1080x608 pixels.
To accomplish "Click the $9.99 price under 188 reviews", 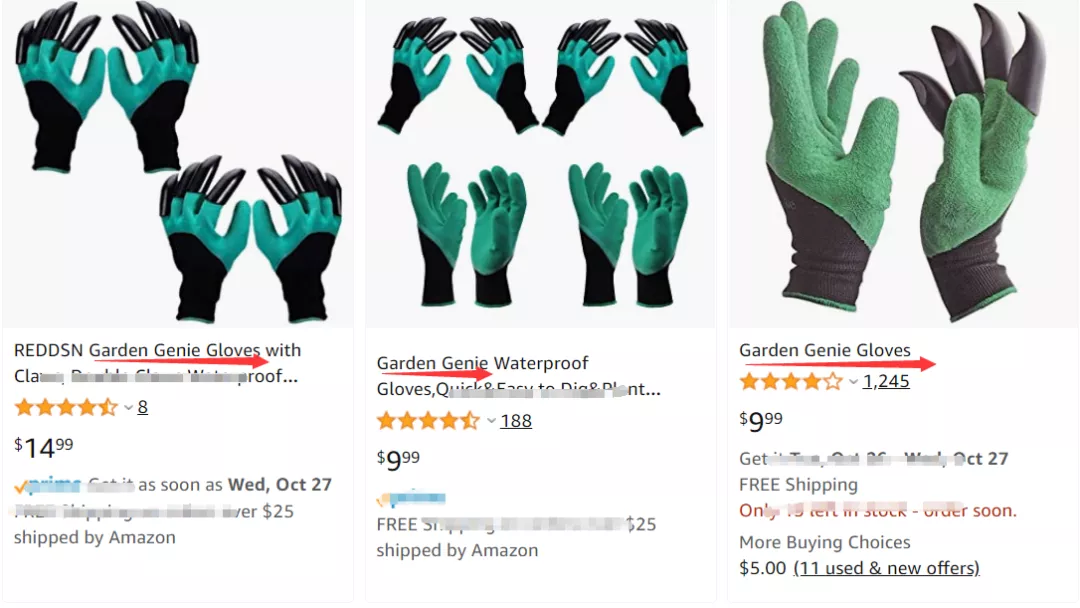I will (398, 459).
